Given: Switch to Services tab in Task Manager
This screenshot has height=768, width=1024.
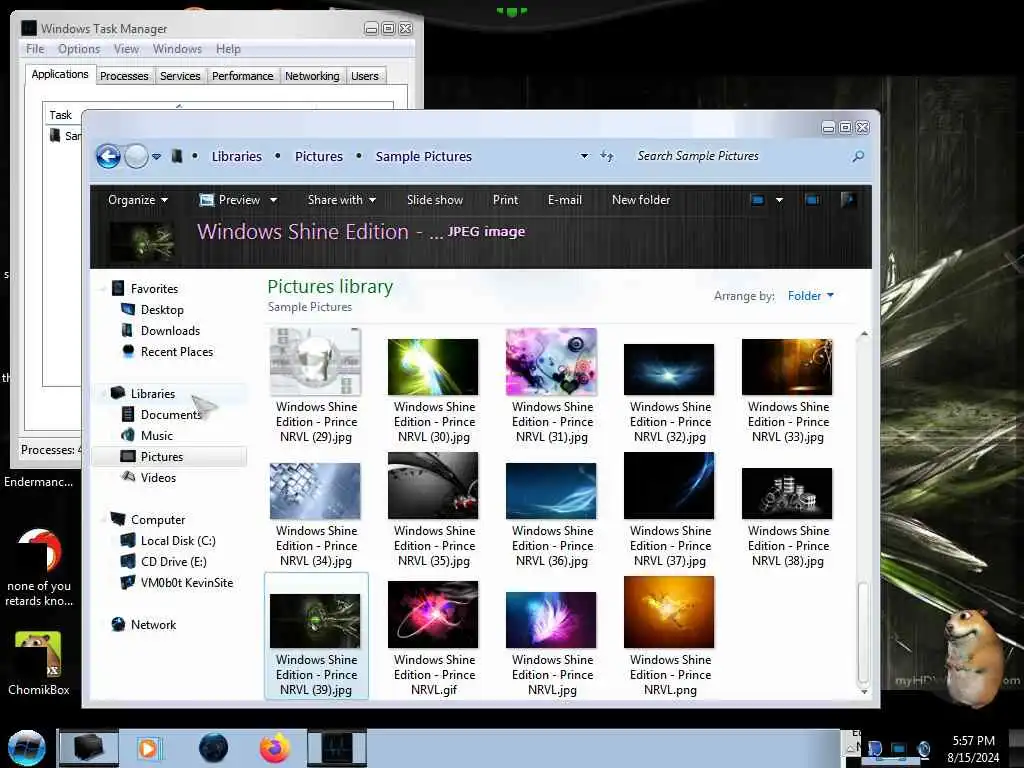Looking at the screenshot, I should pyautogui.click(x=180, y=76).
